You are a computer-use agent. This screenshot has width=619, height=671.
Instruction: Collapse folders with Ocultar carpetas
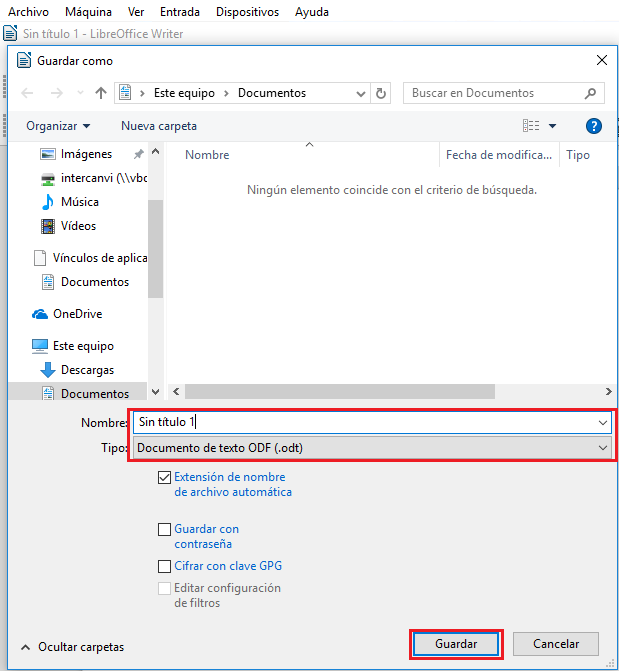[x=72, y=647]
